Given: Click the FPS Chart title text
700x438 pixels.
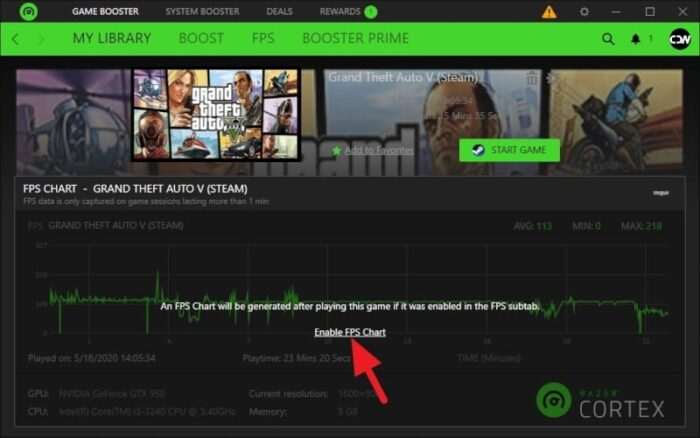Looking at the screenshot, I should point(135,188).
